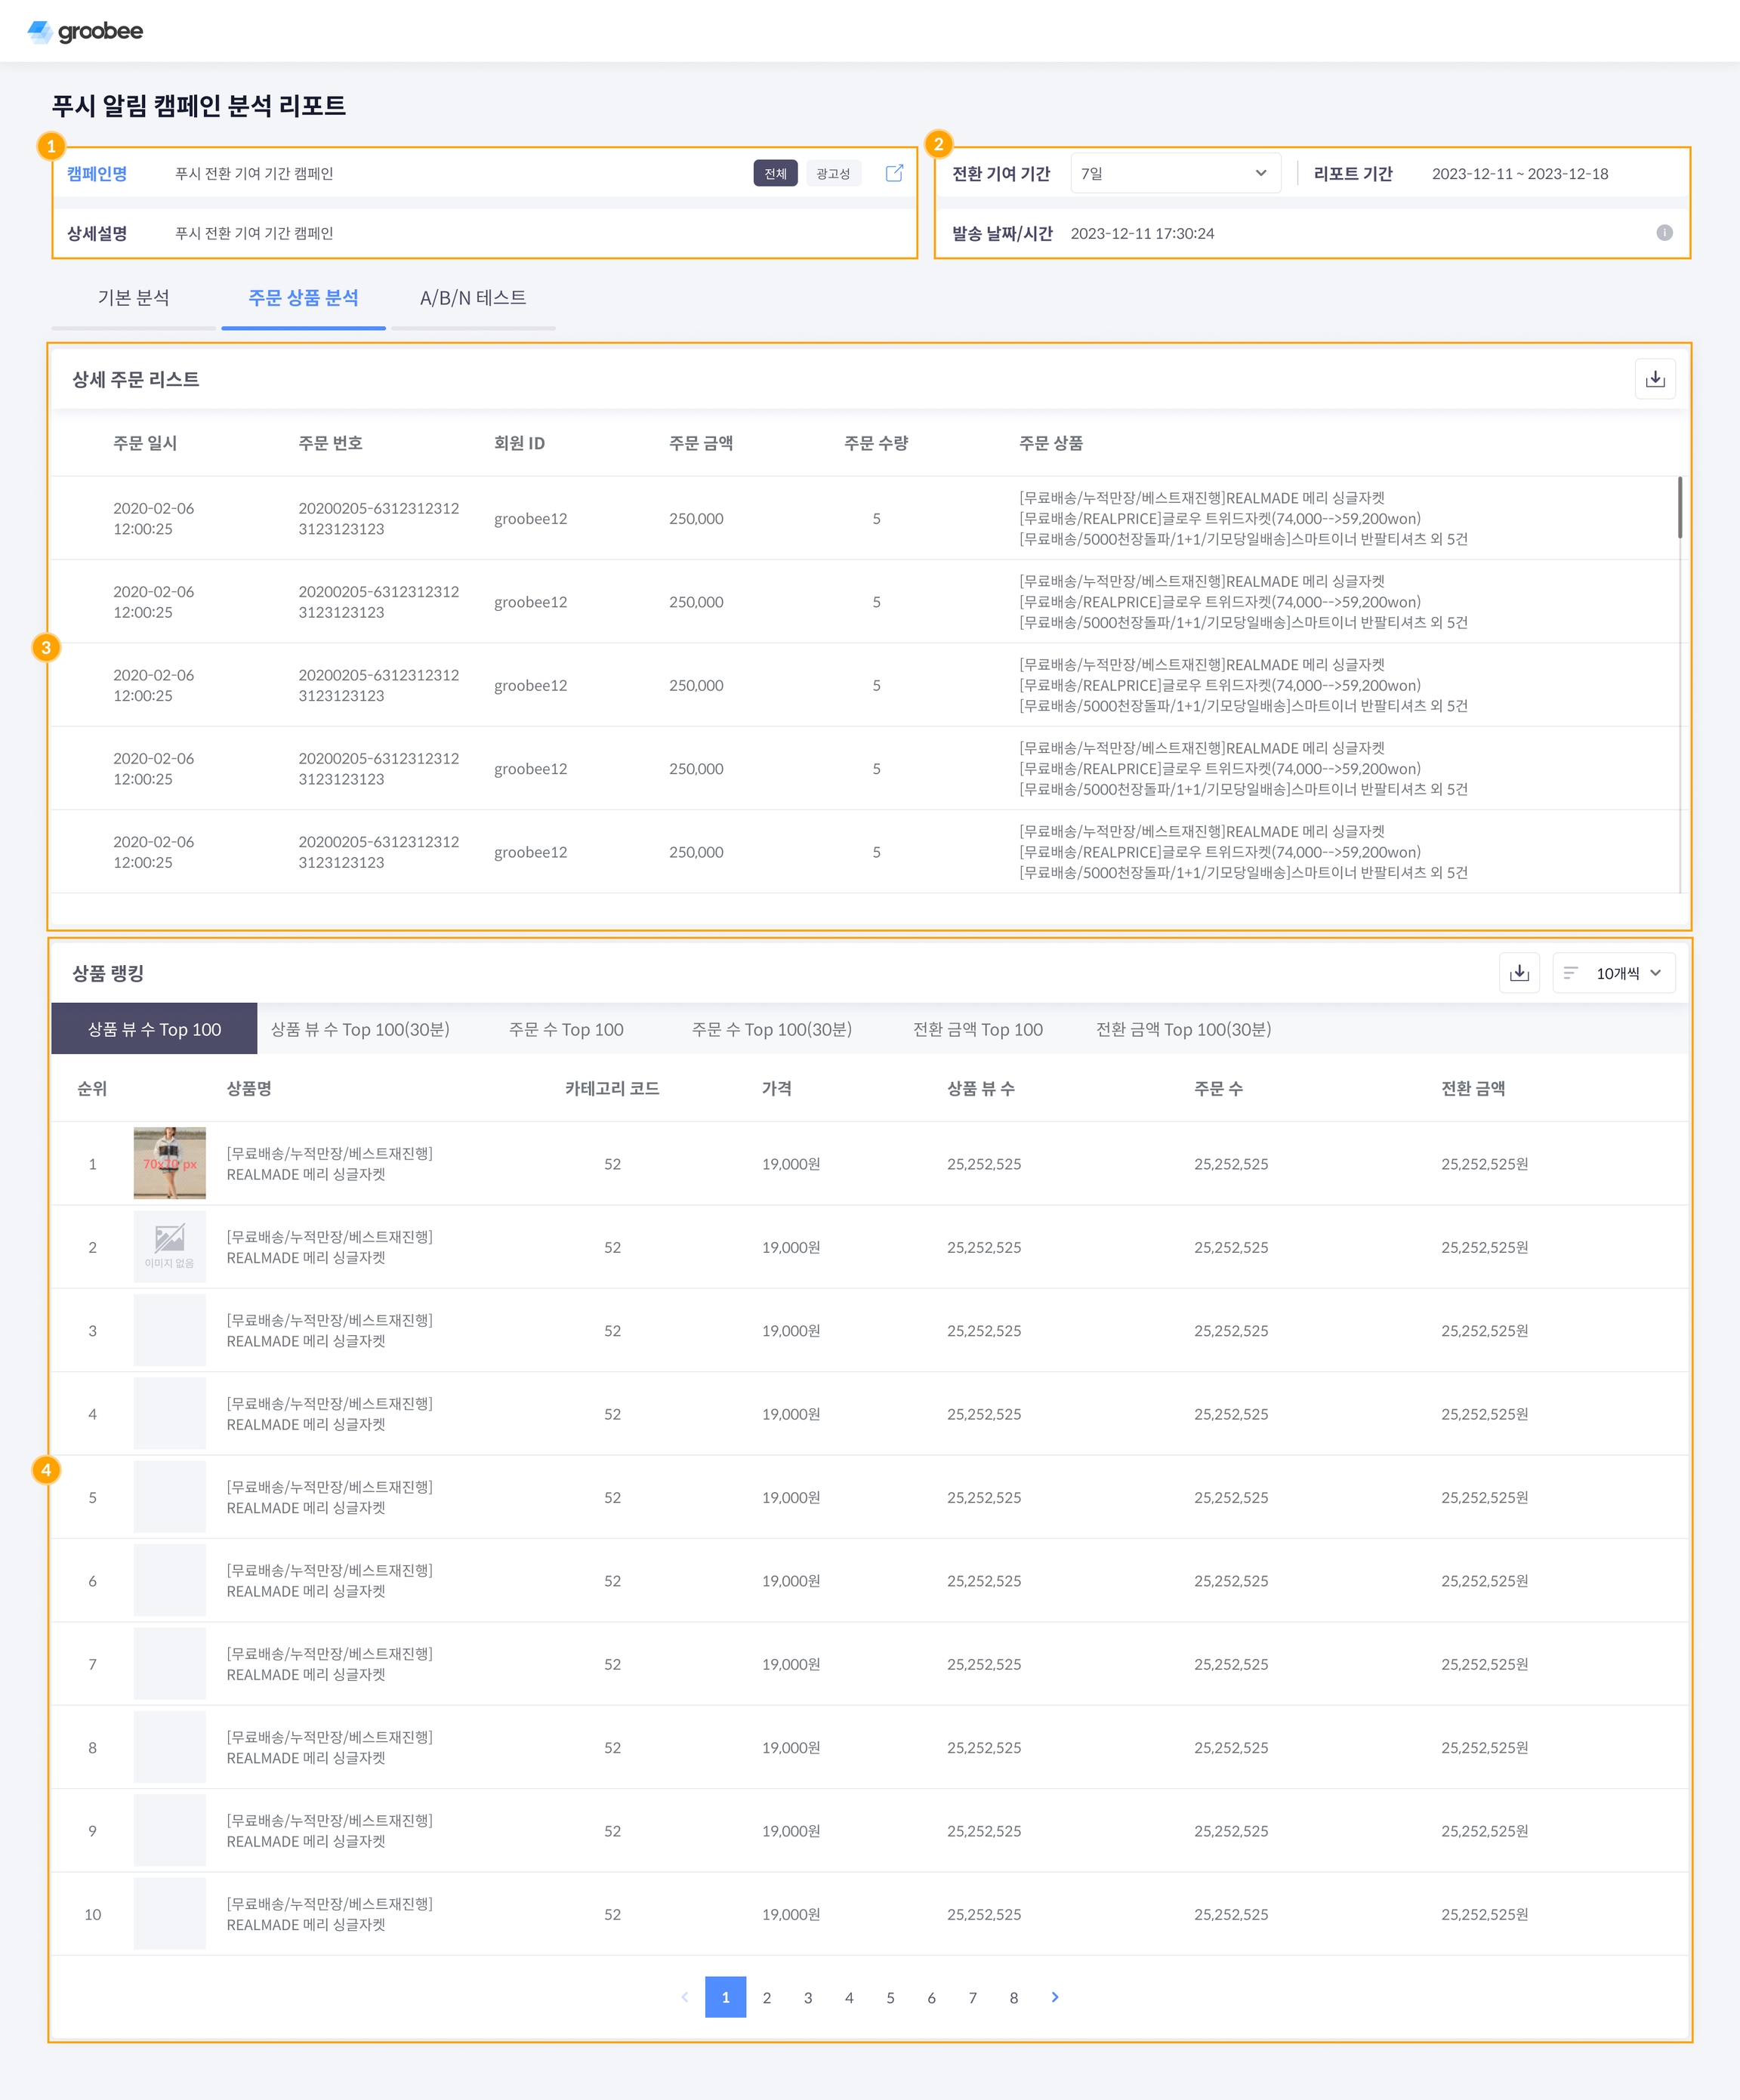Select the 광고성 filter tag

(x=833, y=173)
